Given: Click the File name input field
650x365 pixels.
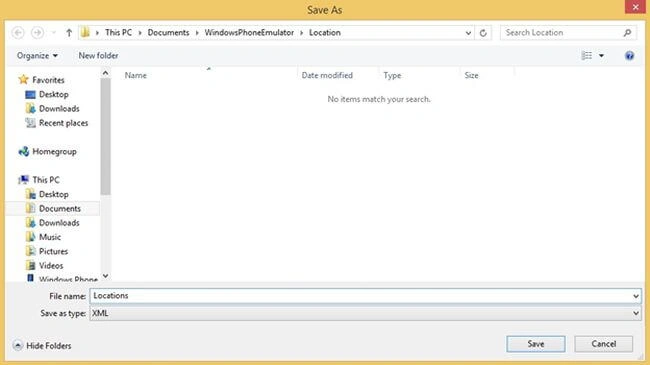Looking at the screenshot, I should click(361, 296).
